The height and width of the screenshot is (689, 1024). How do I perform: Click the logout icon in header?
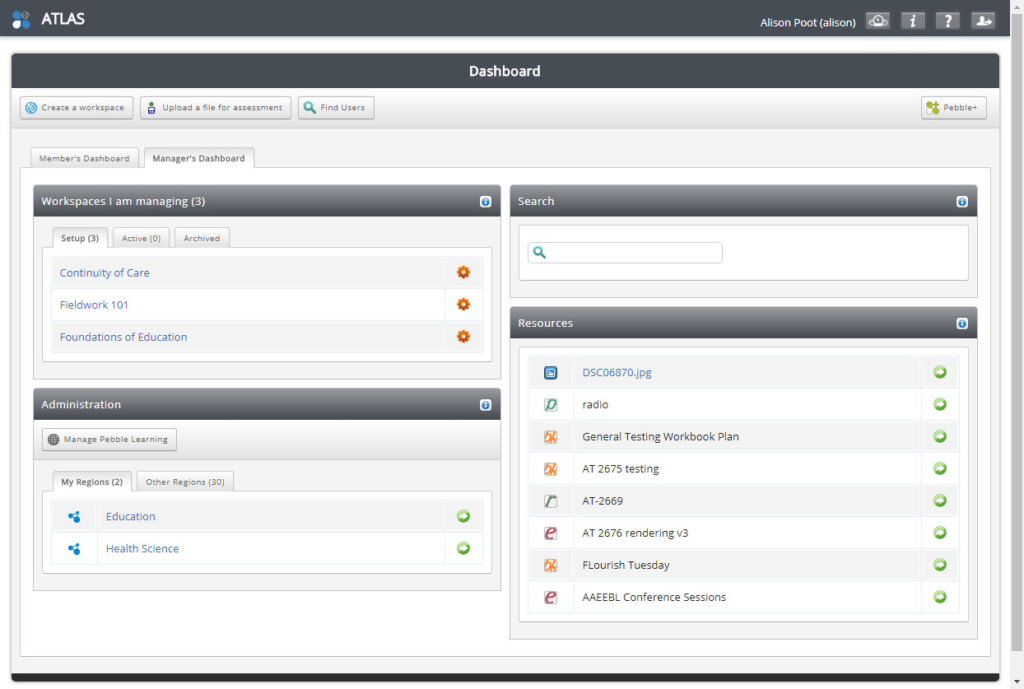(983, 21)
